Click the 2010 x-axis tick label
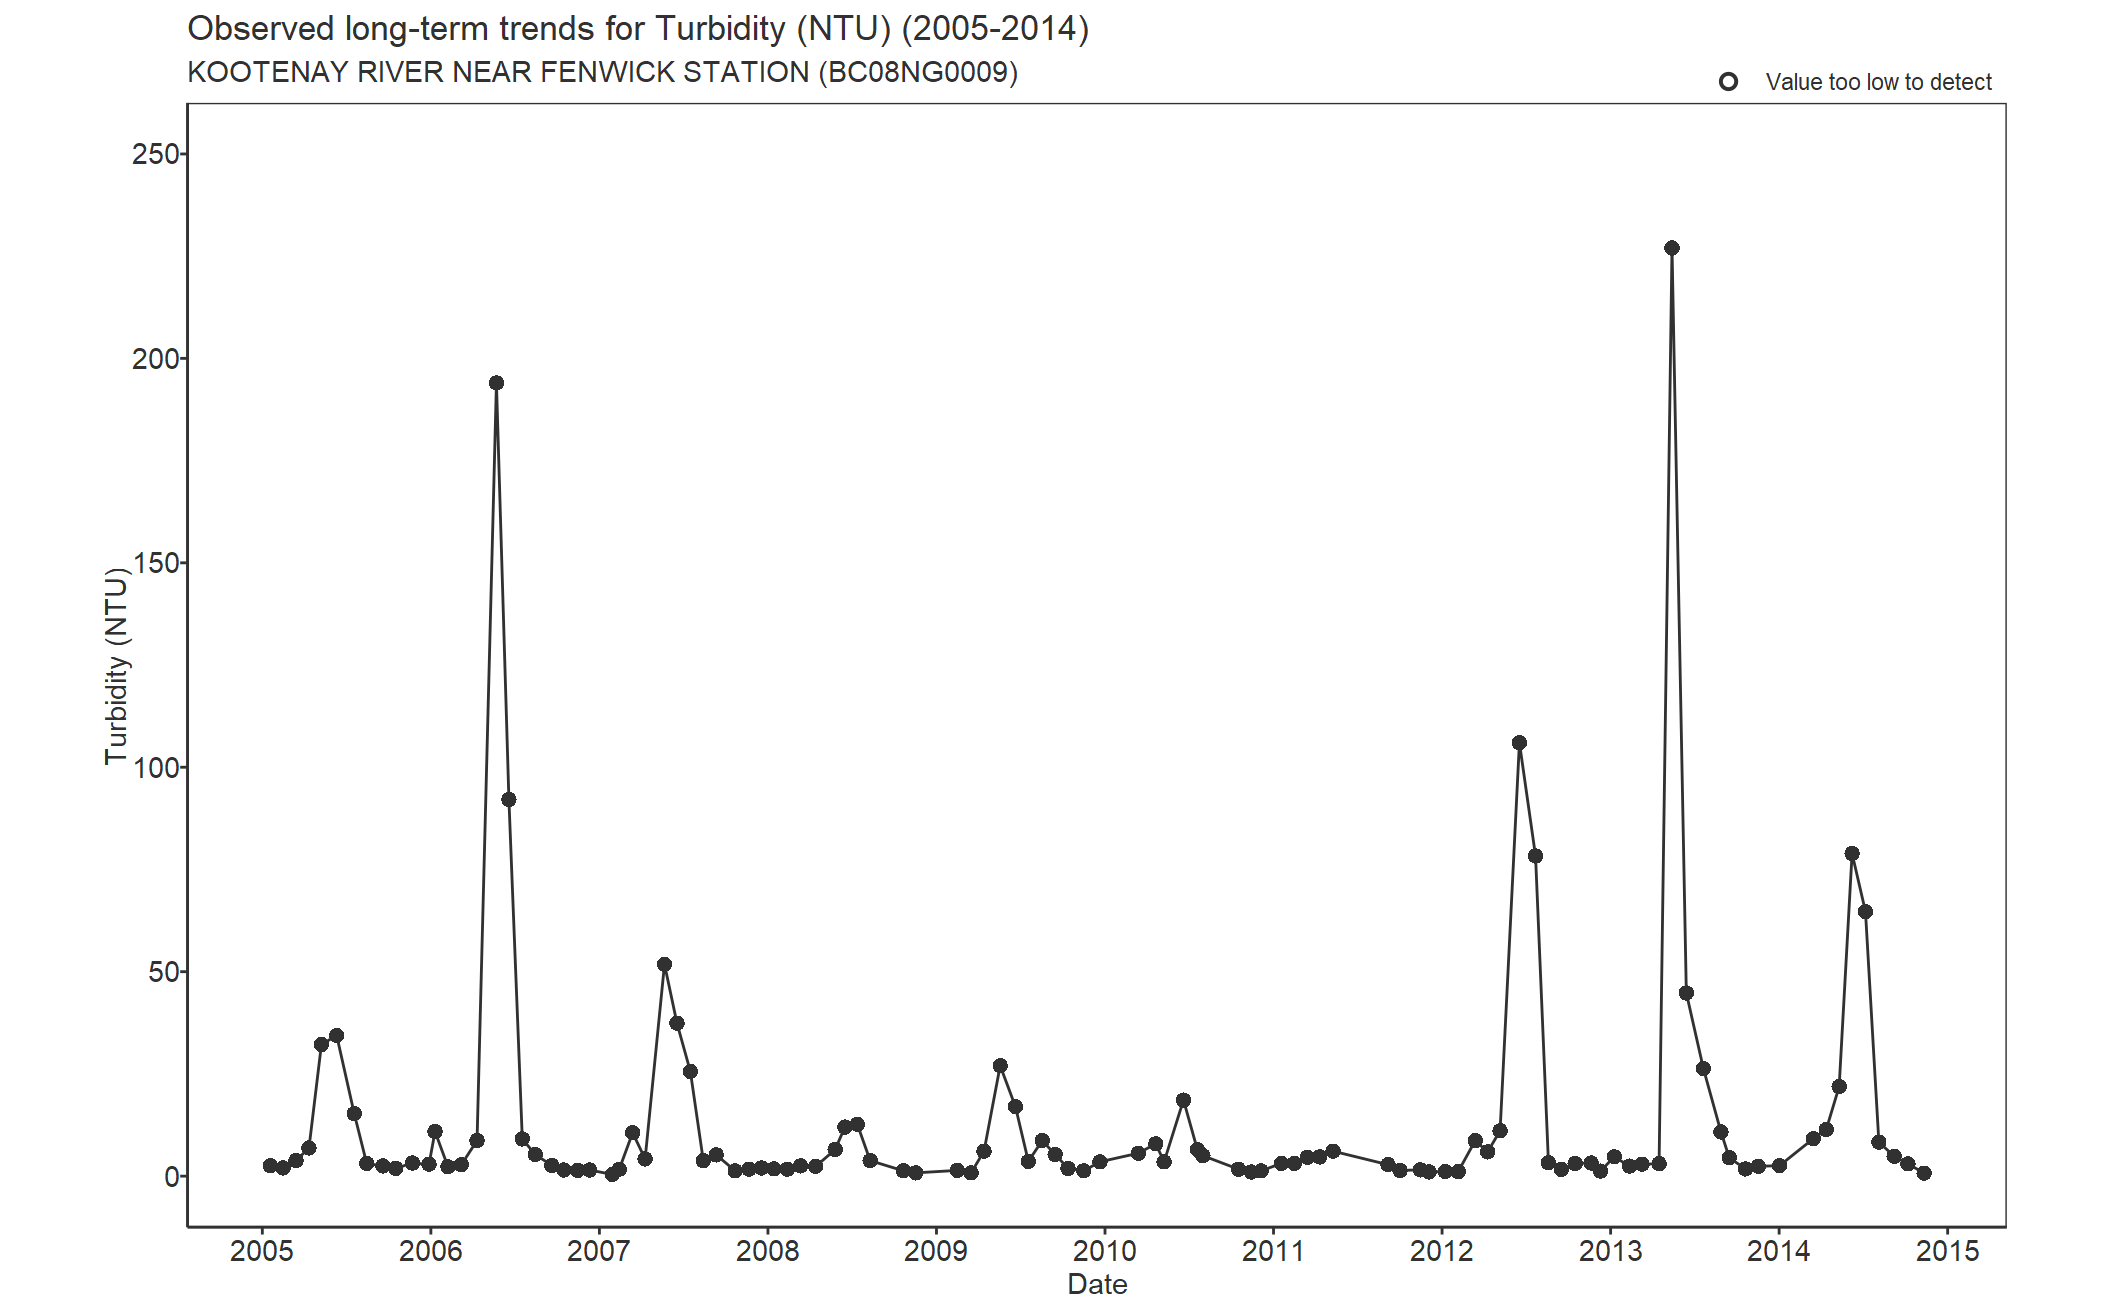Screen dimensions: 2112x1309 1104,1251
